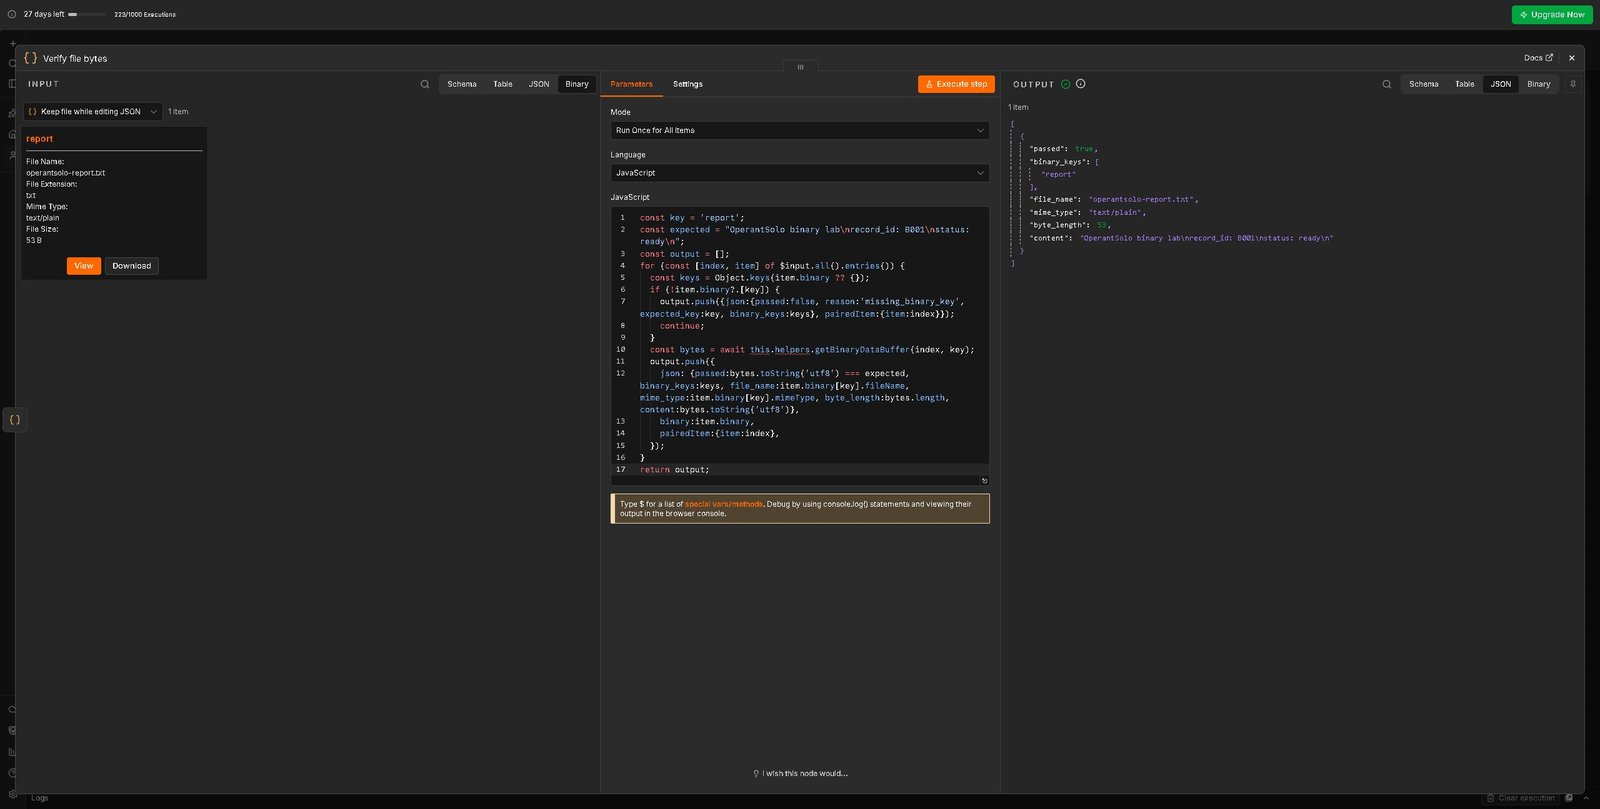Click the "passed": true line in the output JSON
The image size is (1600, 809).
point(1063,149)
